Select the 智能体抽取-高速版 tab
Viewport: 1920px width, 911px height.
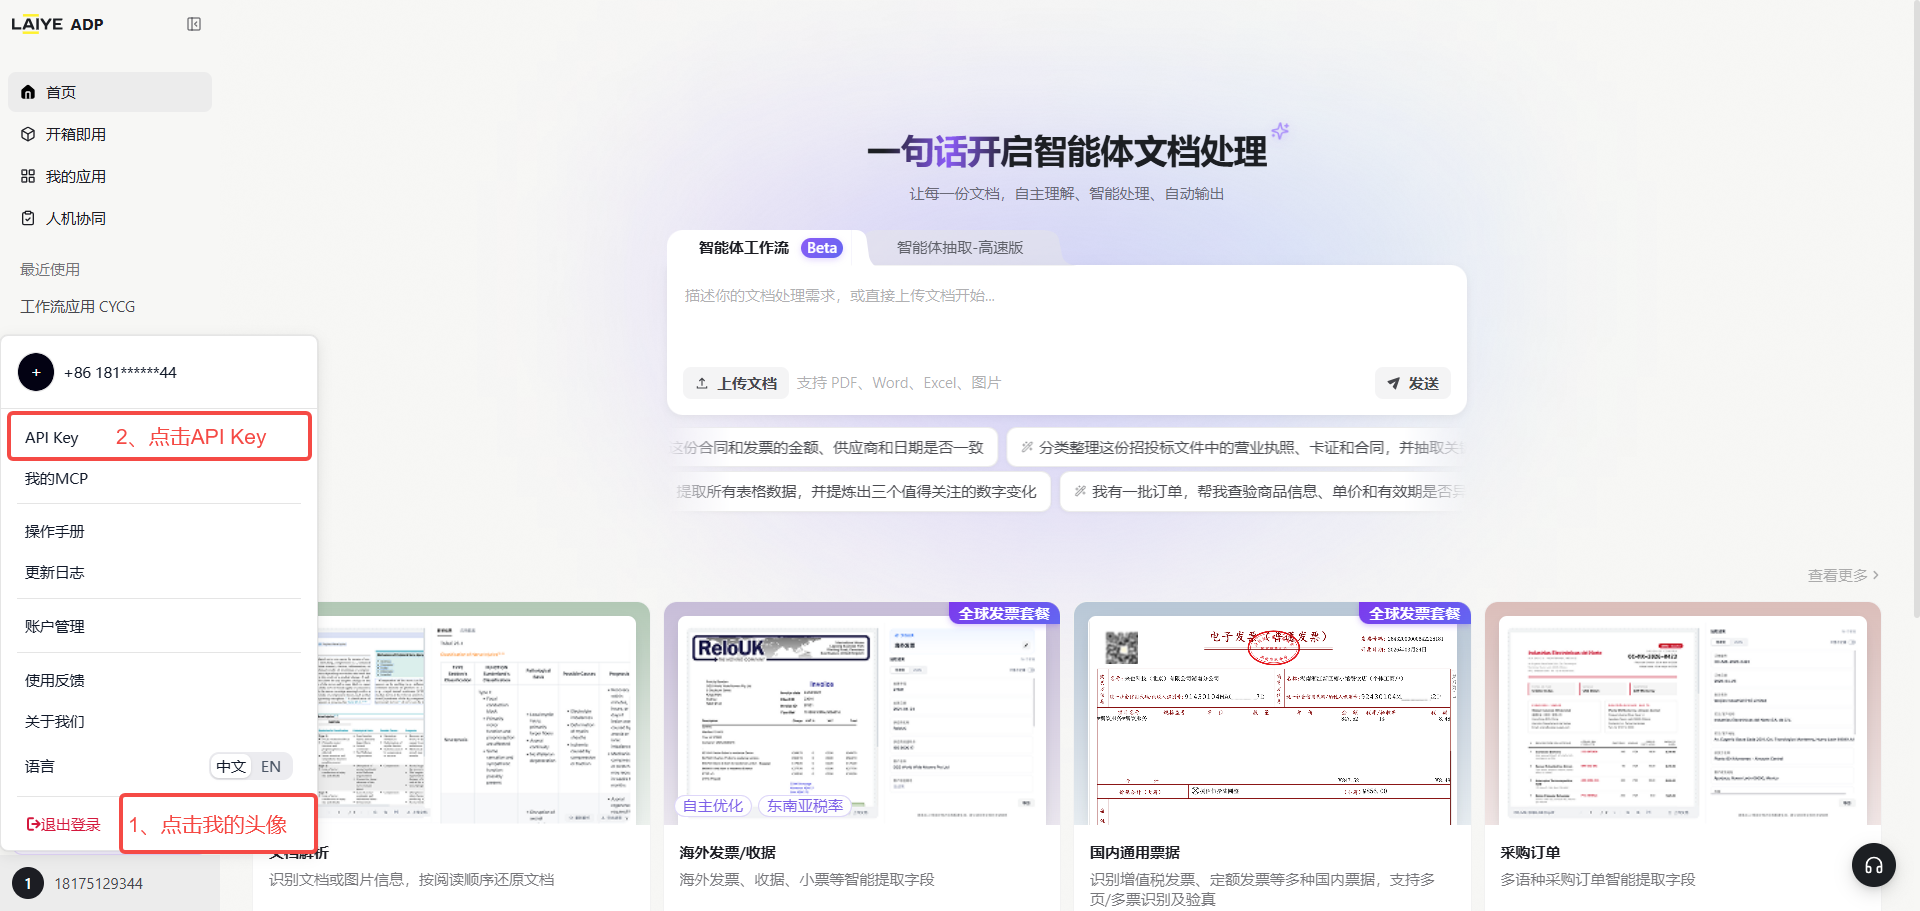pos(960,247)
